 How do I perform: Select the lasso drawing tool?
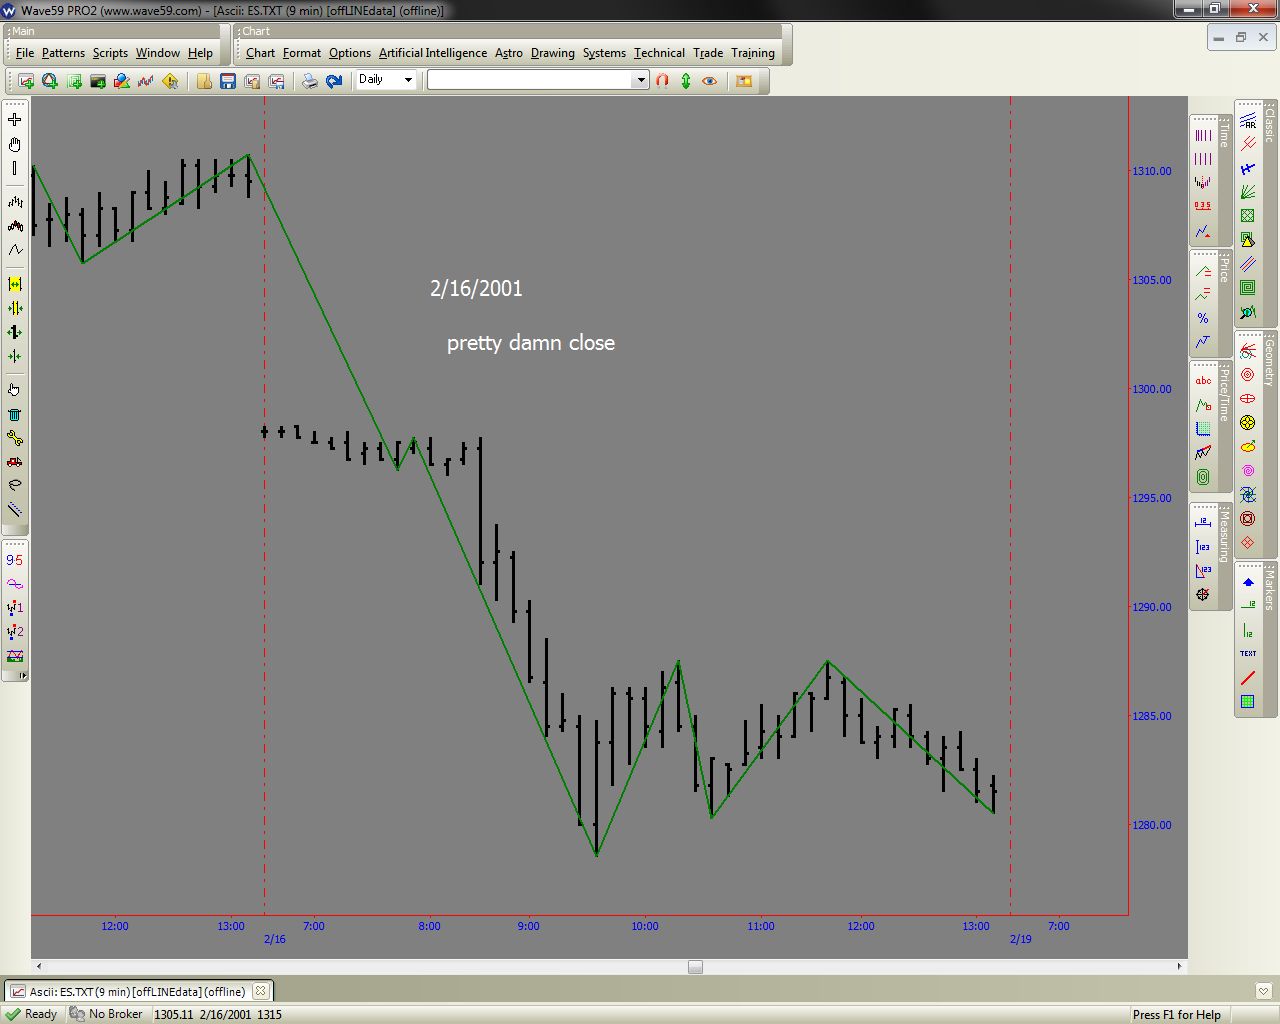pos(15,486)
